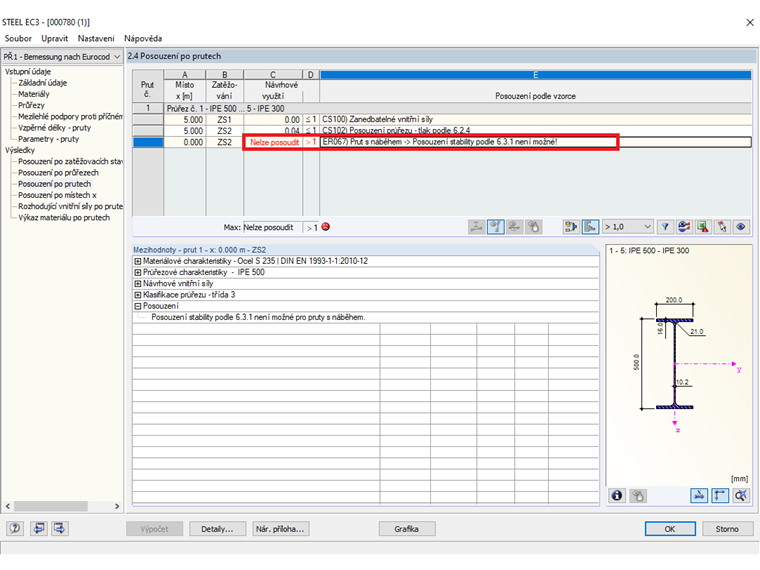Select Posouzení po zatěžovacích stavech in navigator
760x570 pixels.
tap(70, 161)
